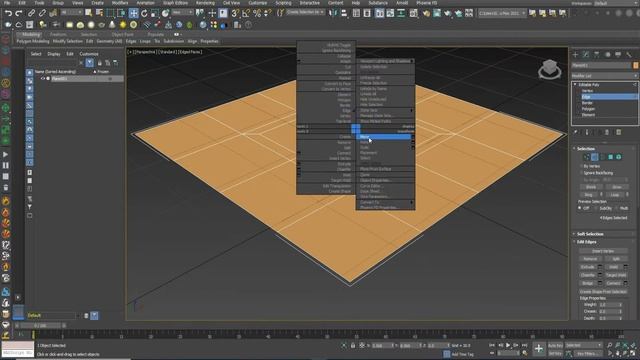Select the Unlink Selection icon

pos(42,13)
